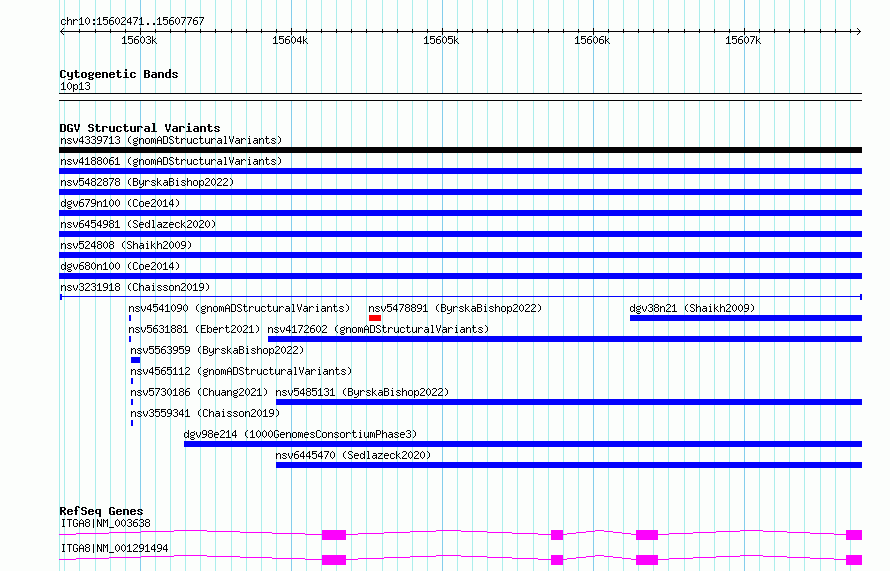The image size is (890, 571).
Task: Open variant dgv98e214 (1000GenomesConsortiumPhase3) label
Action: (x=300, y=434)
